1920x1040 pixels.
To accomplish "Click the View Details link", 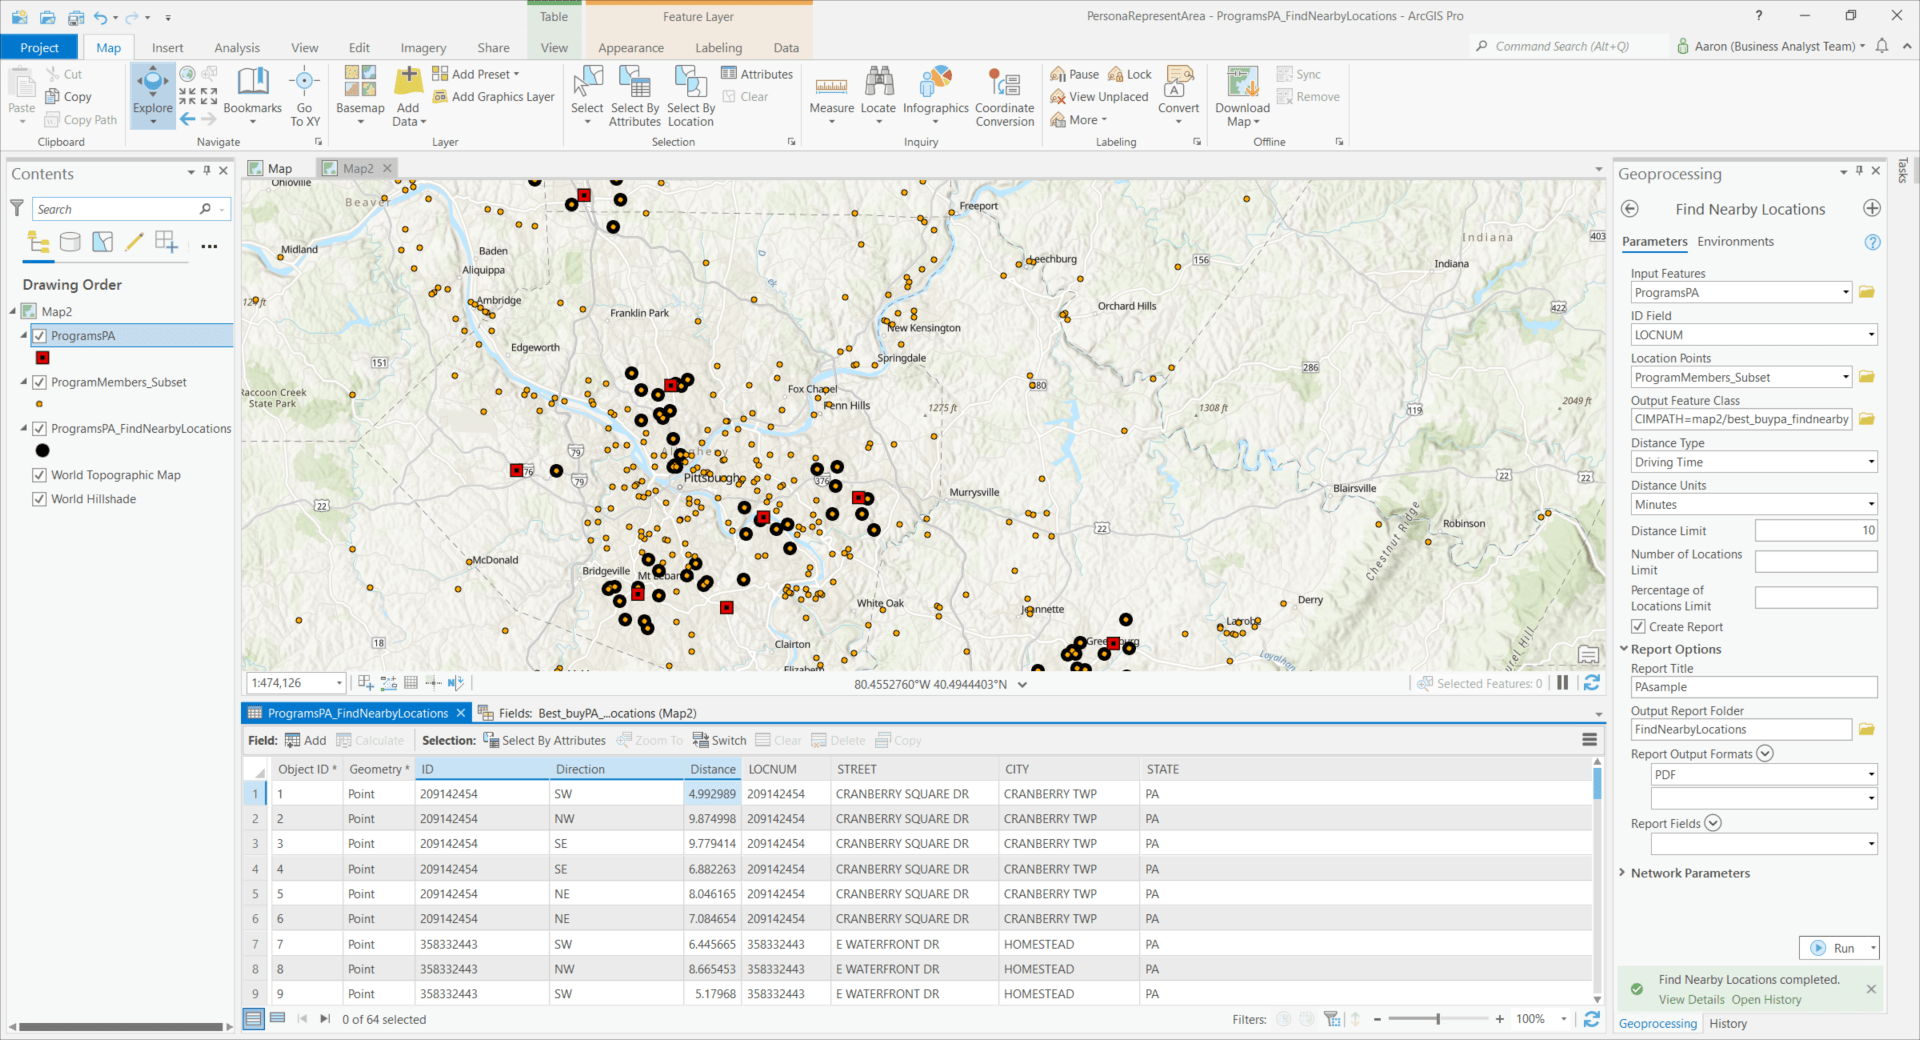I will click(1691, 999).
